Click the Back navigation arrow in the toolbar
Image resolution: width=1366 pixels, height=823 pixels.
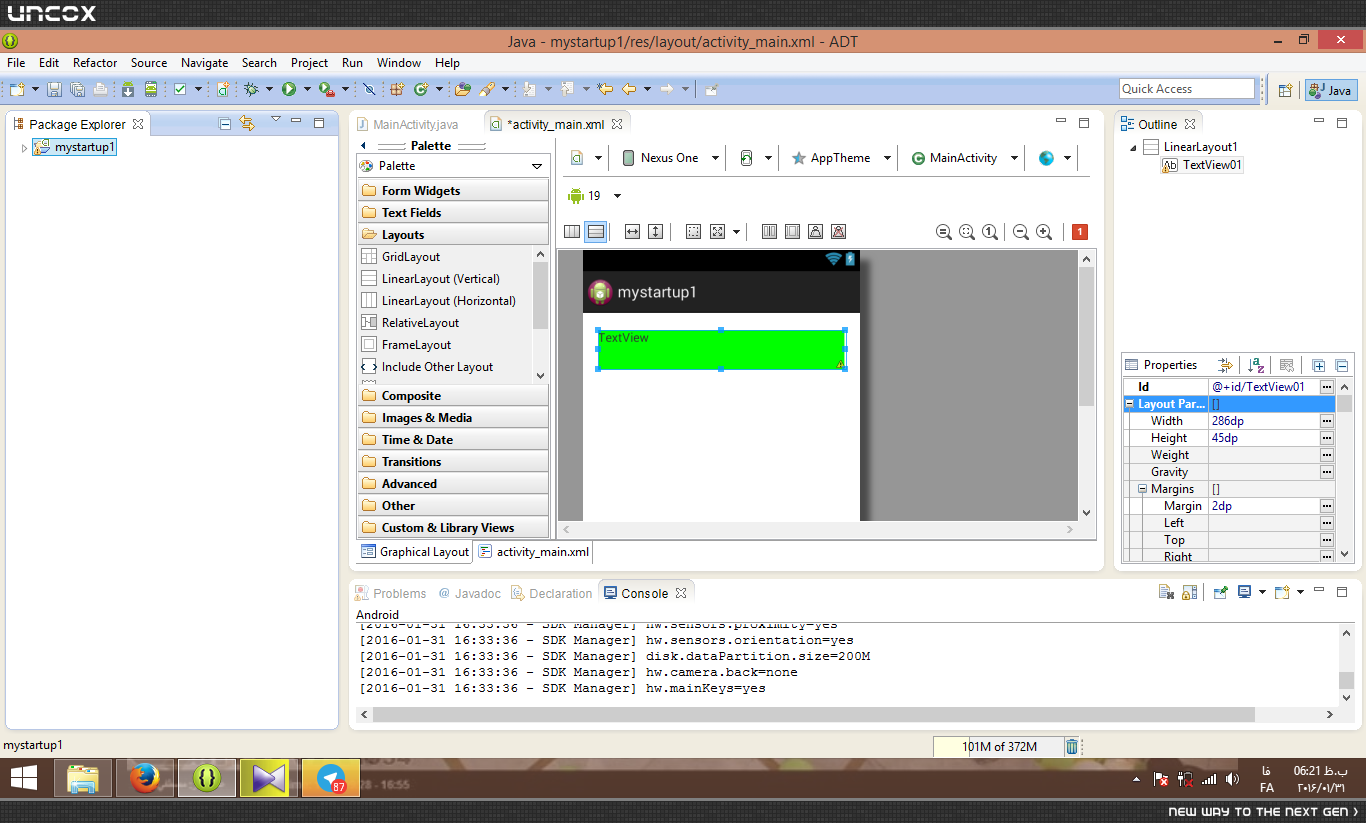coord(630,89)
